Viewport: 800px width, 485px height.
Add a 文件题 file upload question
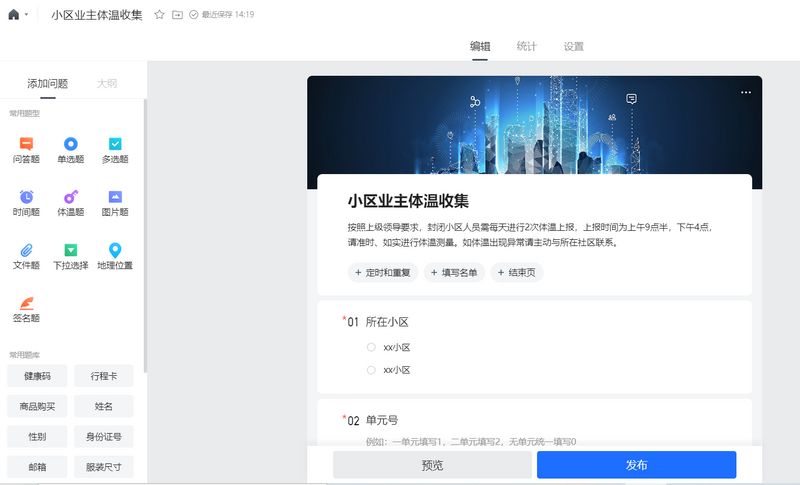click(26, 256)
